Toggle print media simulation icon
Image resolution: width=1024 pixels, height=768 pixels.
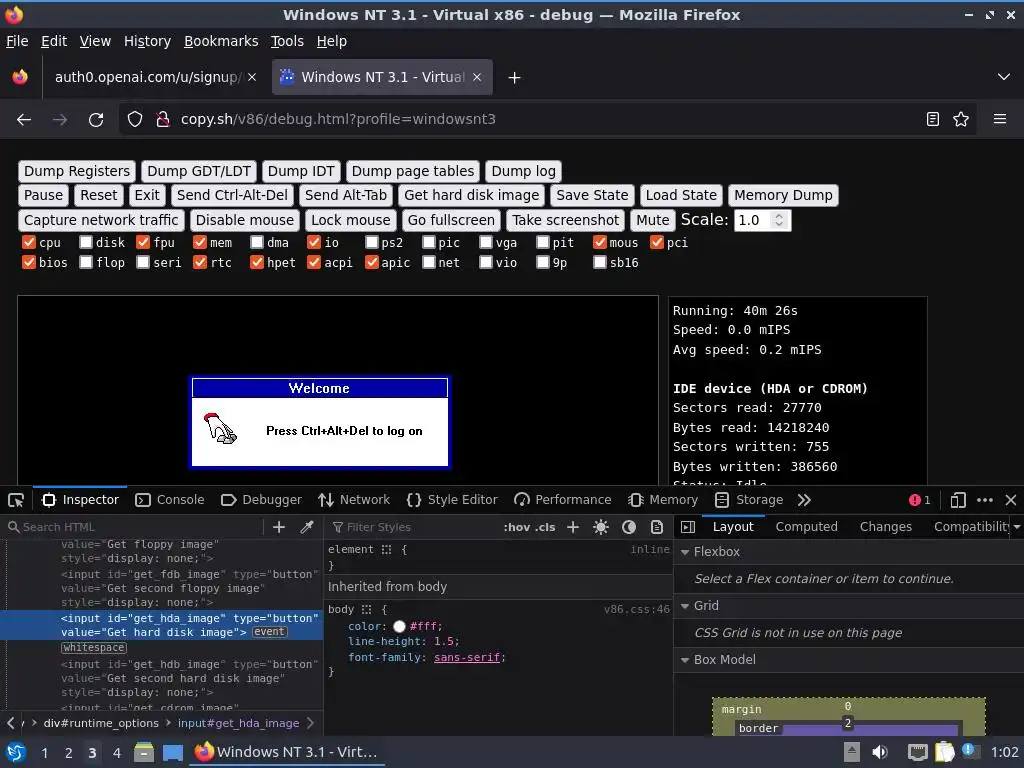[657, 527]
